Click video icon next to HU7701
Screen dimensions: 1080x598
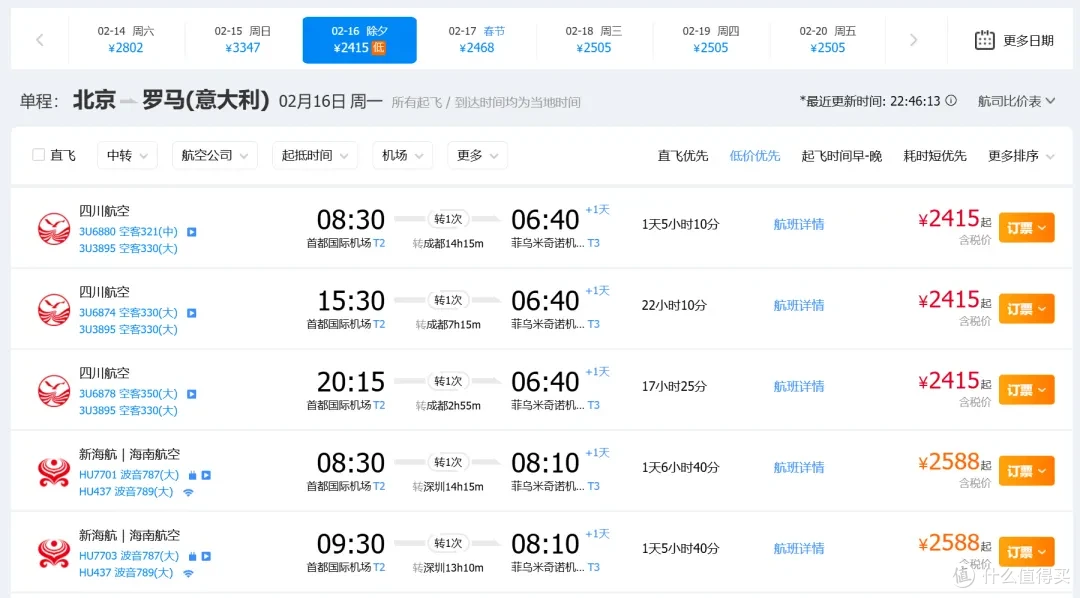point(206,475)
